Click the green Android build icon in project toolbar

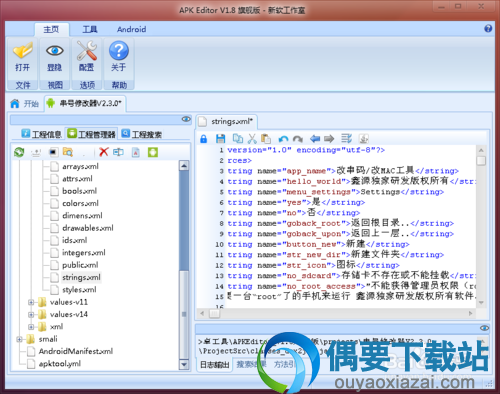click(x=153, y=152)
